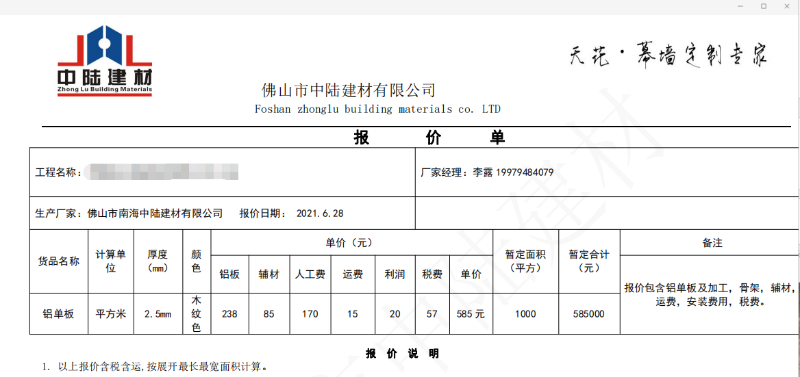
Task: Click the provisional area value 1000
Action: [x=526, y=314]
